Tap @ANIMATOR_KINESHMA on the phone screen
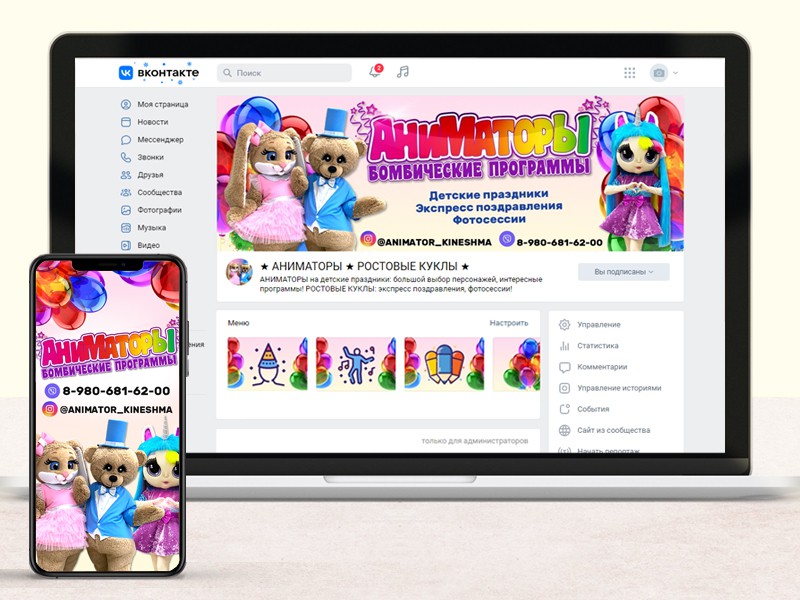The width and height of the screenshot is (800, 600). [x=116, y=410]
